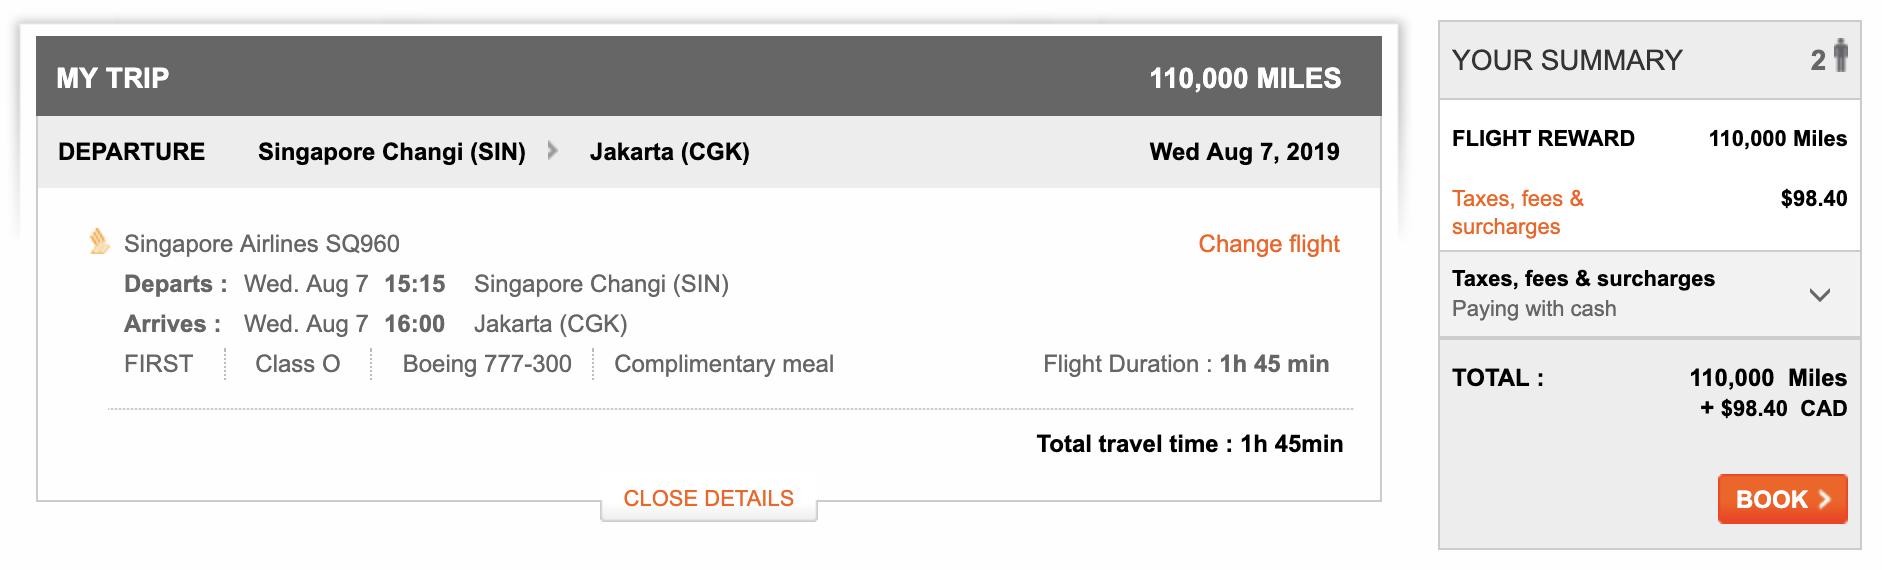Click the passenger count person icon
Screen dimensions: 1882x570
pyautogui.click(x=1840, y=56)
